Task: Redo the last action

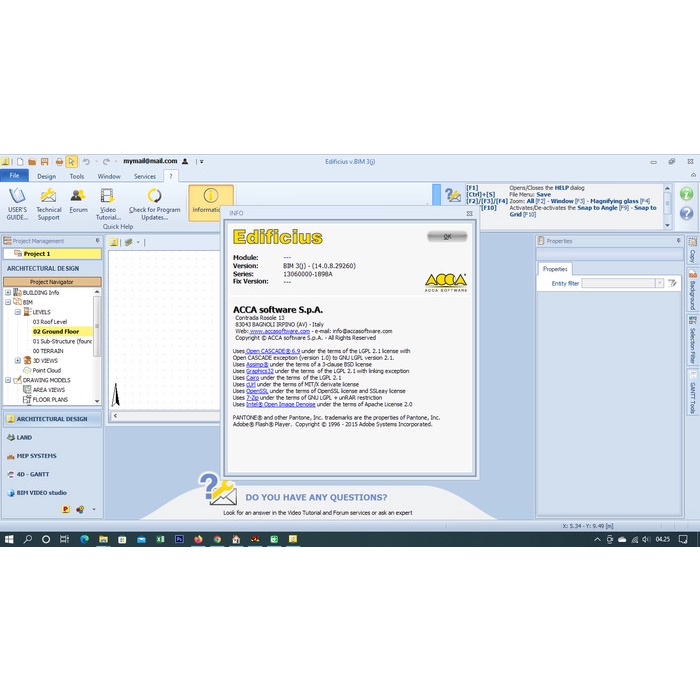Action: click(x=106, y=162)
